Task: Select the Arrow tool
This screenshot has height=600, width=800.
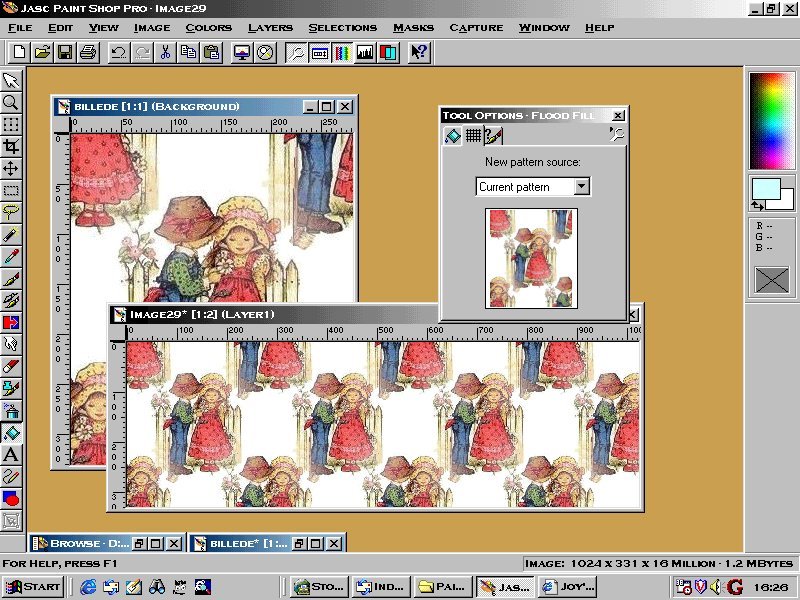Action: click(x=11, y=80)
